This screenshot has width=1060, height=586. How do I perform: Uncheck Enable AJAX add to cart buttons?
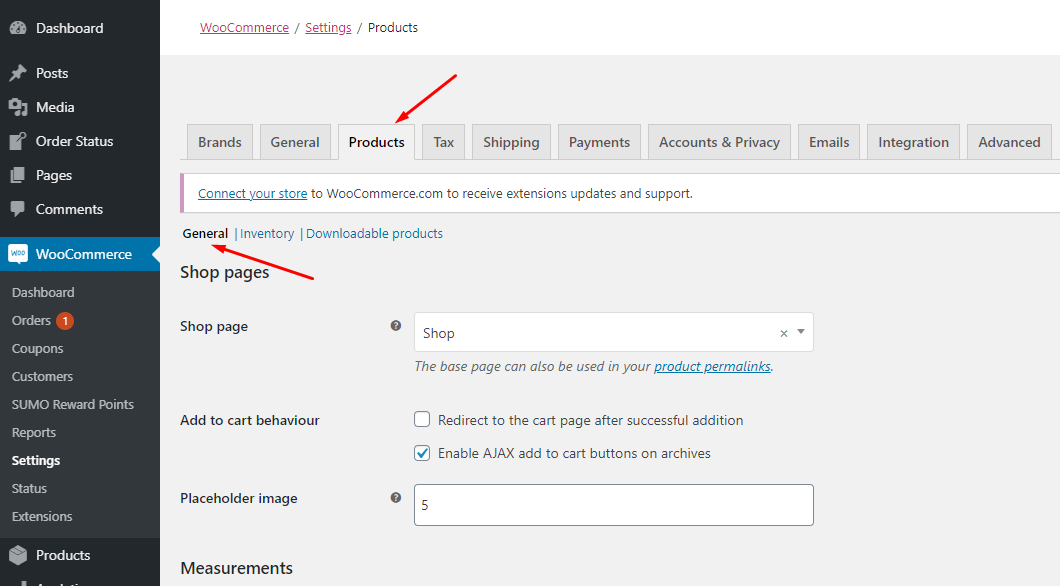coord(422,453)
